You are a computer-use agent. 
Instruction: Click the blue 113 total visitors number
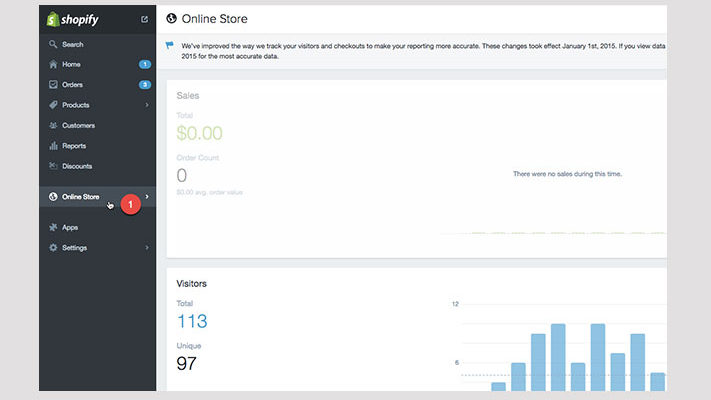point(192,321)
